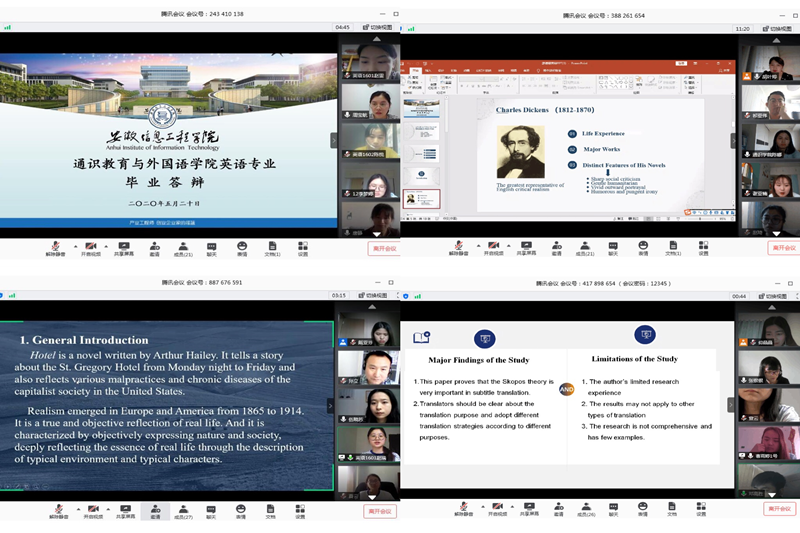Open members (21) list in Dickens meeting
Image resolution: width=800 pixels, height=533 pixels.
(583, 246)
